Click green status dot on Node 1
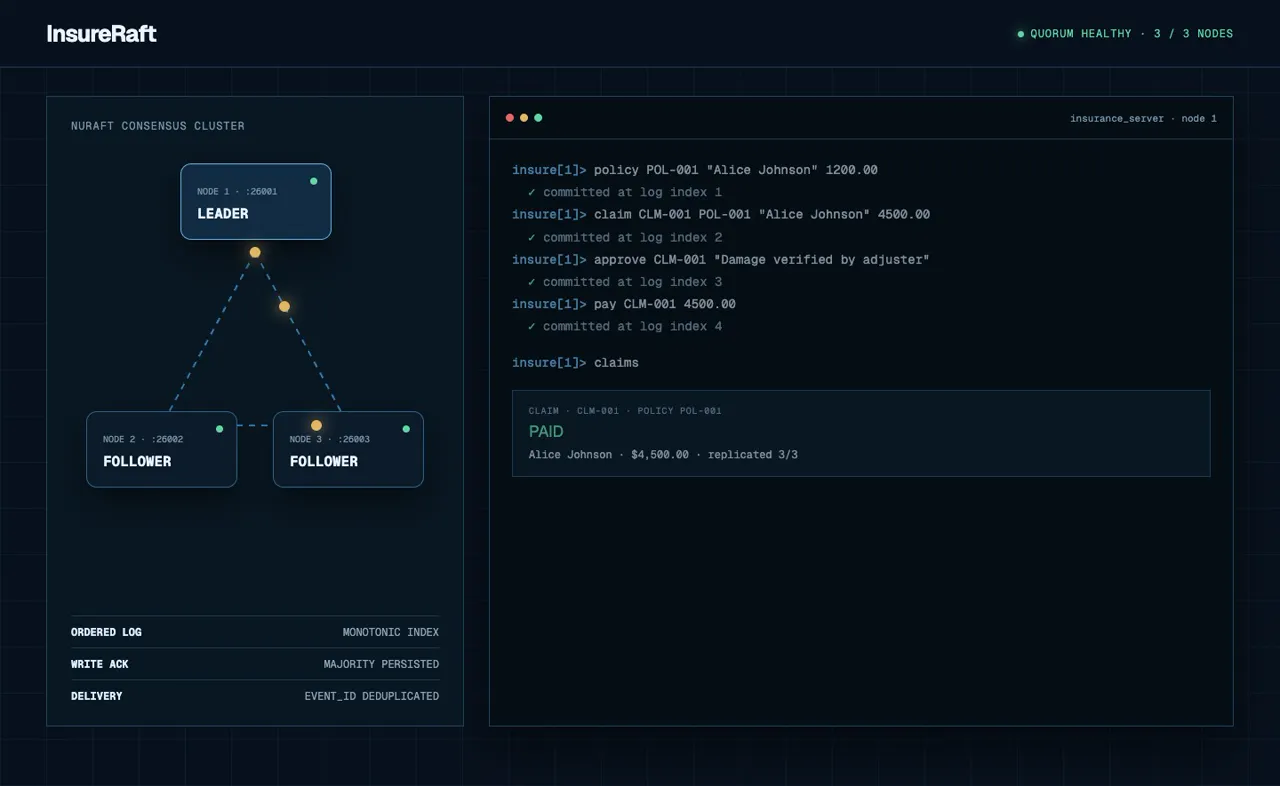 coord(314,181)
